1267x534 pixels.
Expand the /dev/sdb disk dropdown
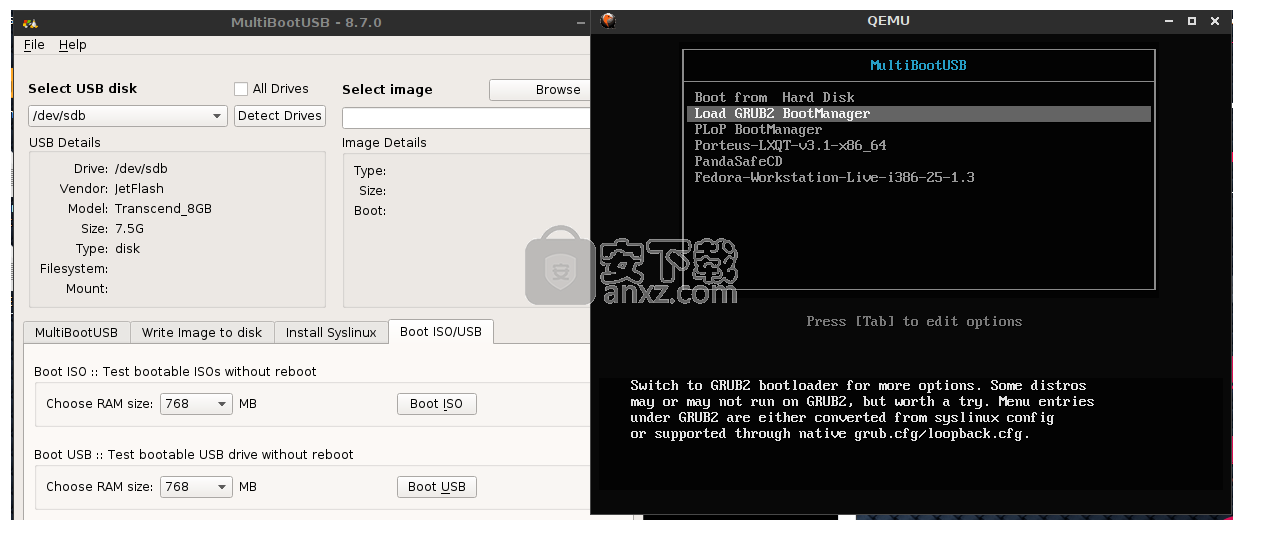(128, 116)
